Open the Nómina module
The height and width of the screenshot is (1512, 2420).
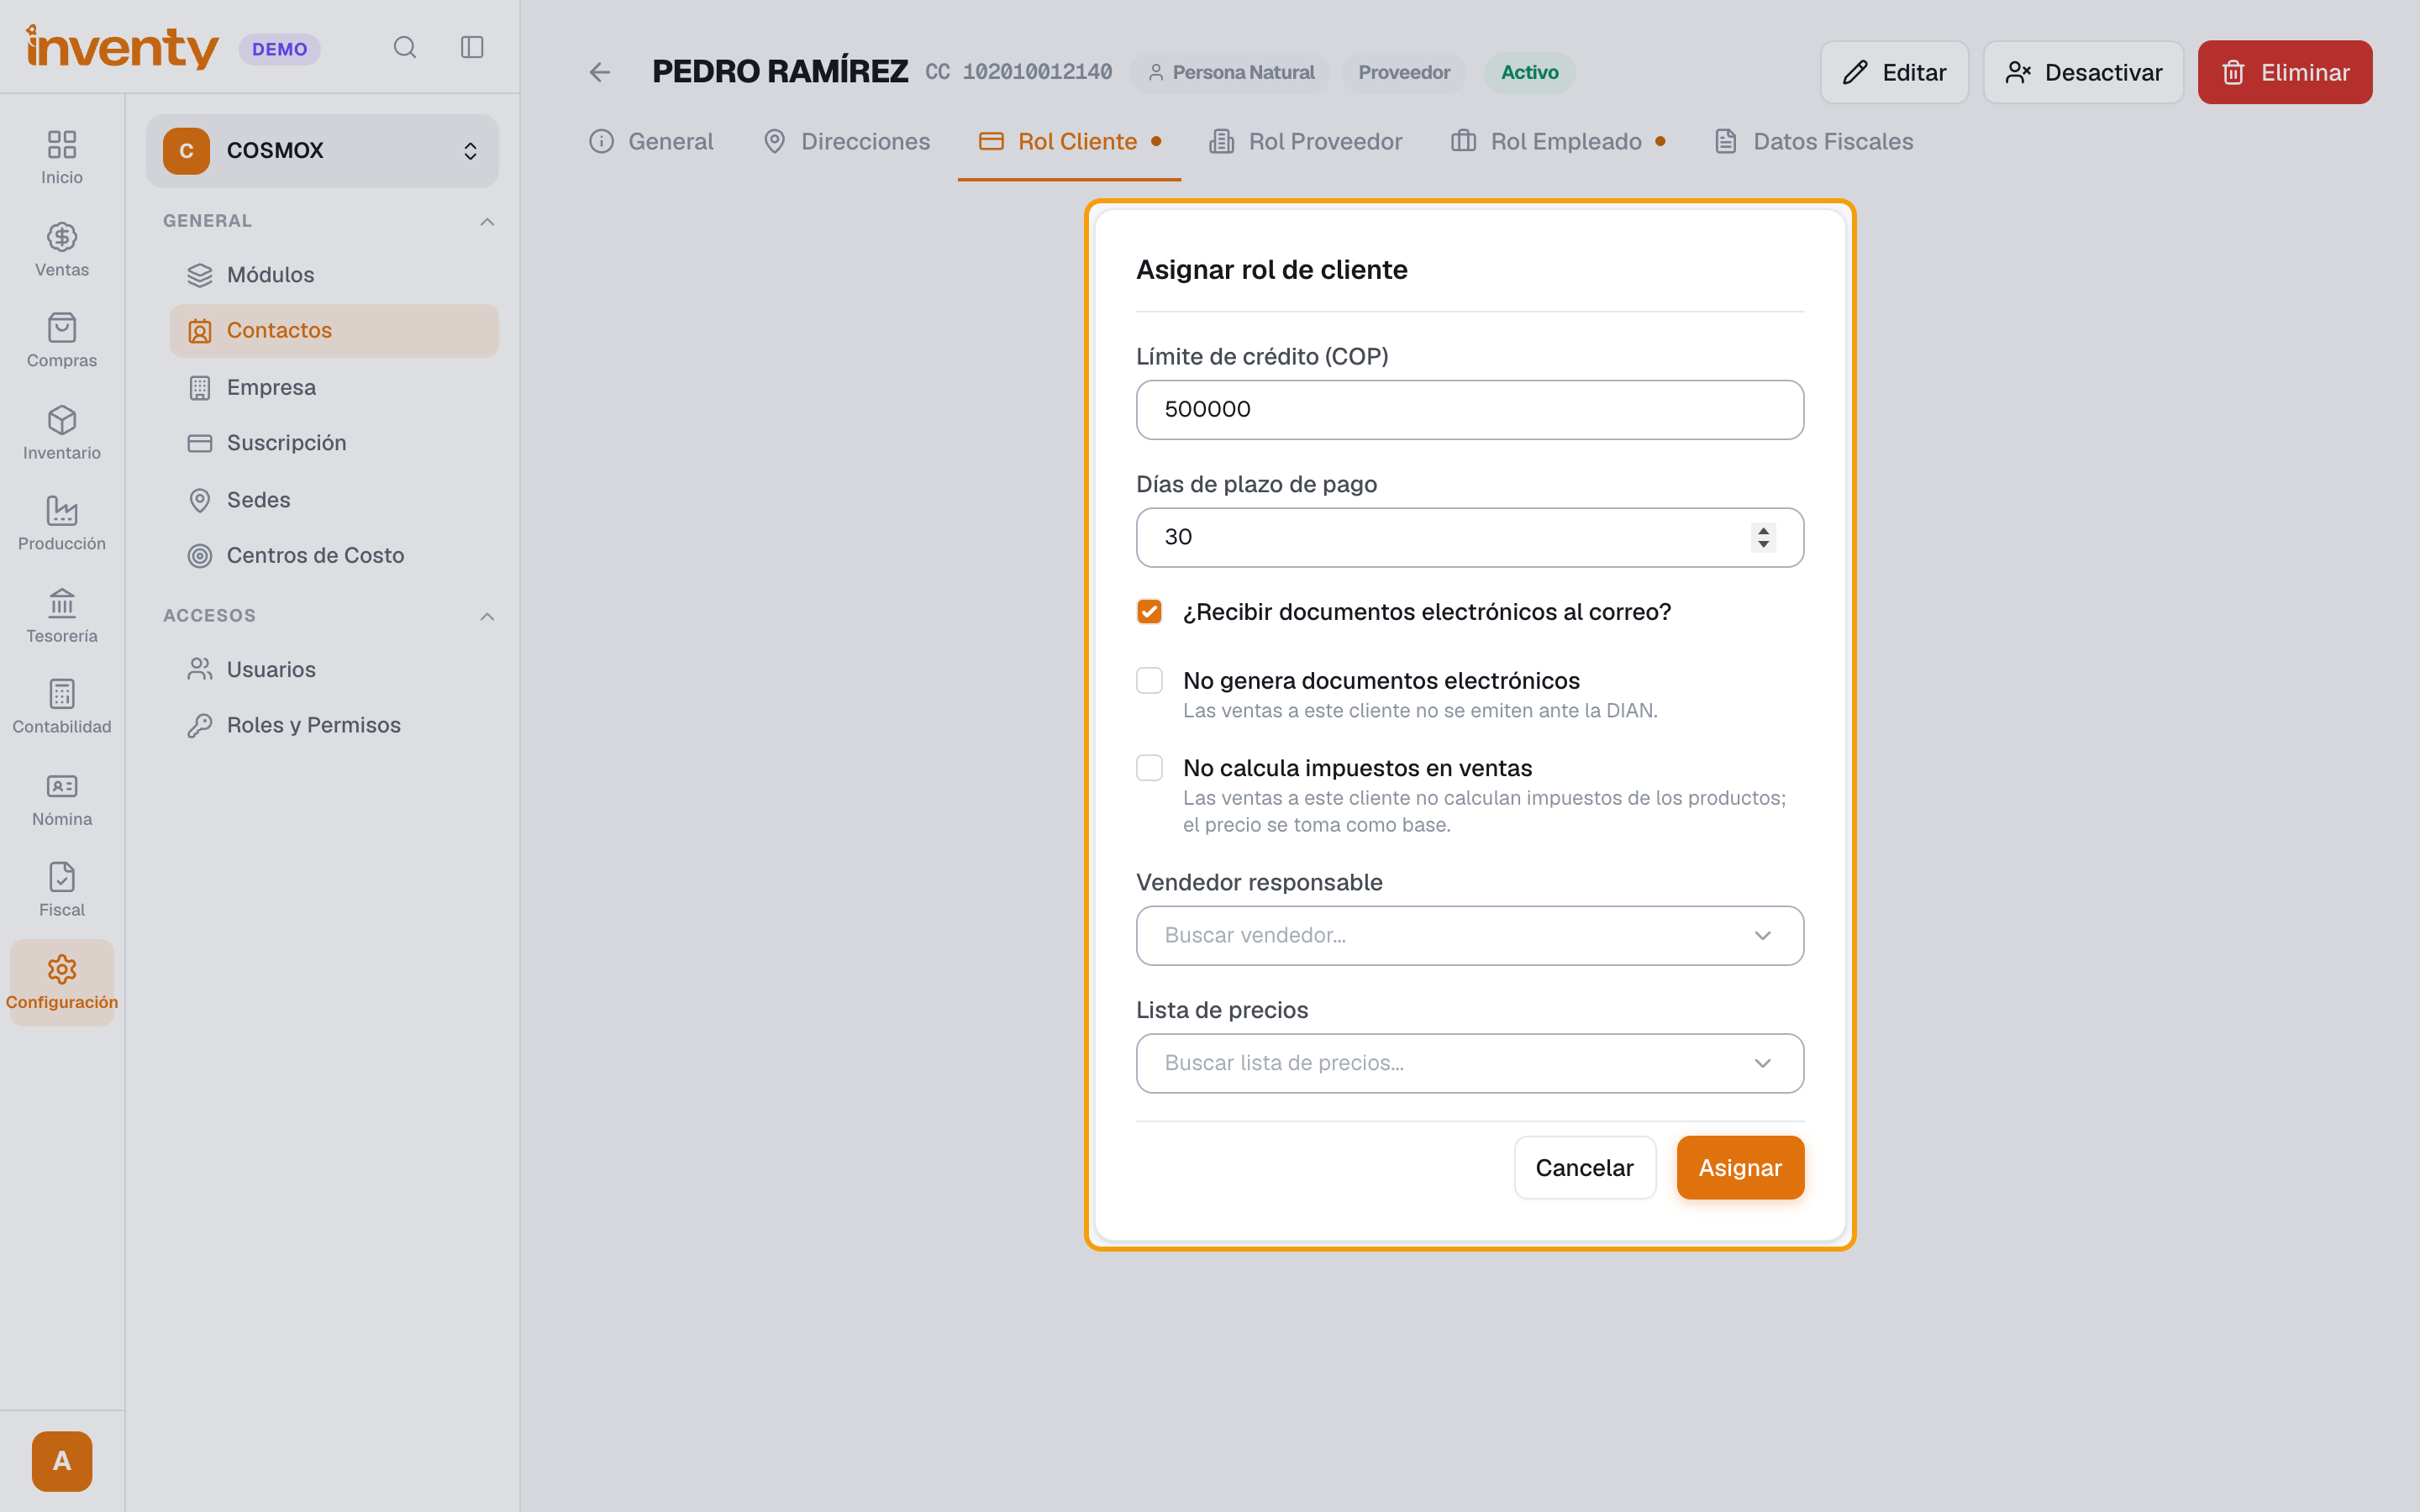click(x=62, y=799)
